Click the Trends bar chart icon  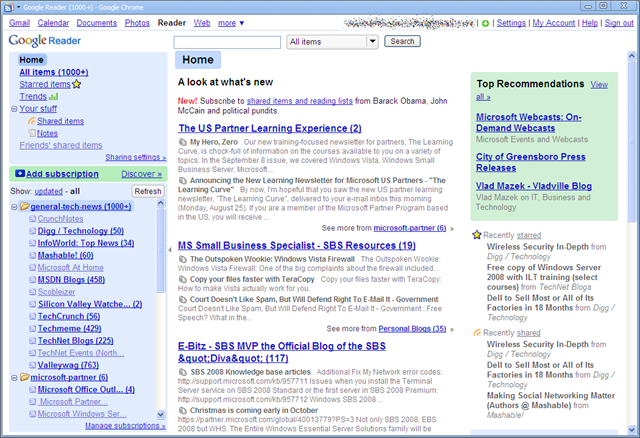click(53, 97)
